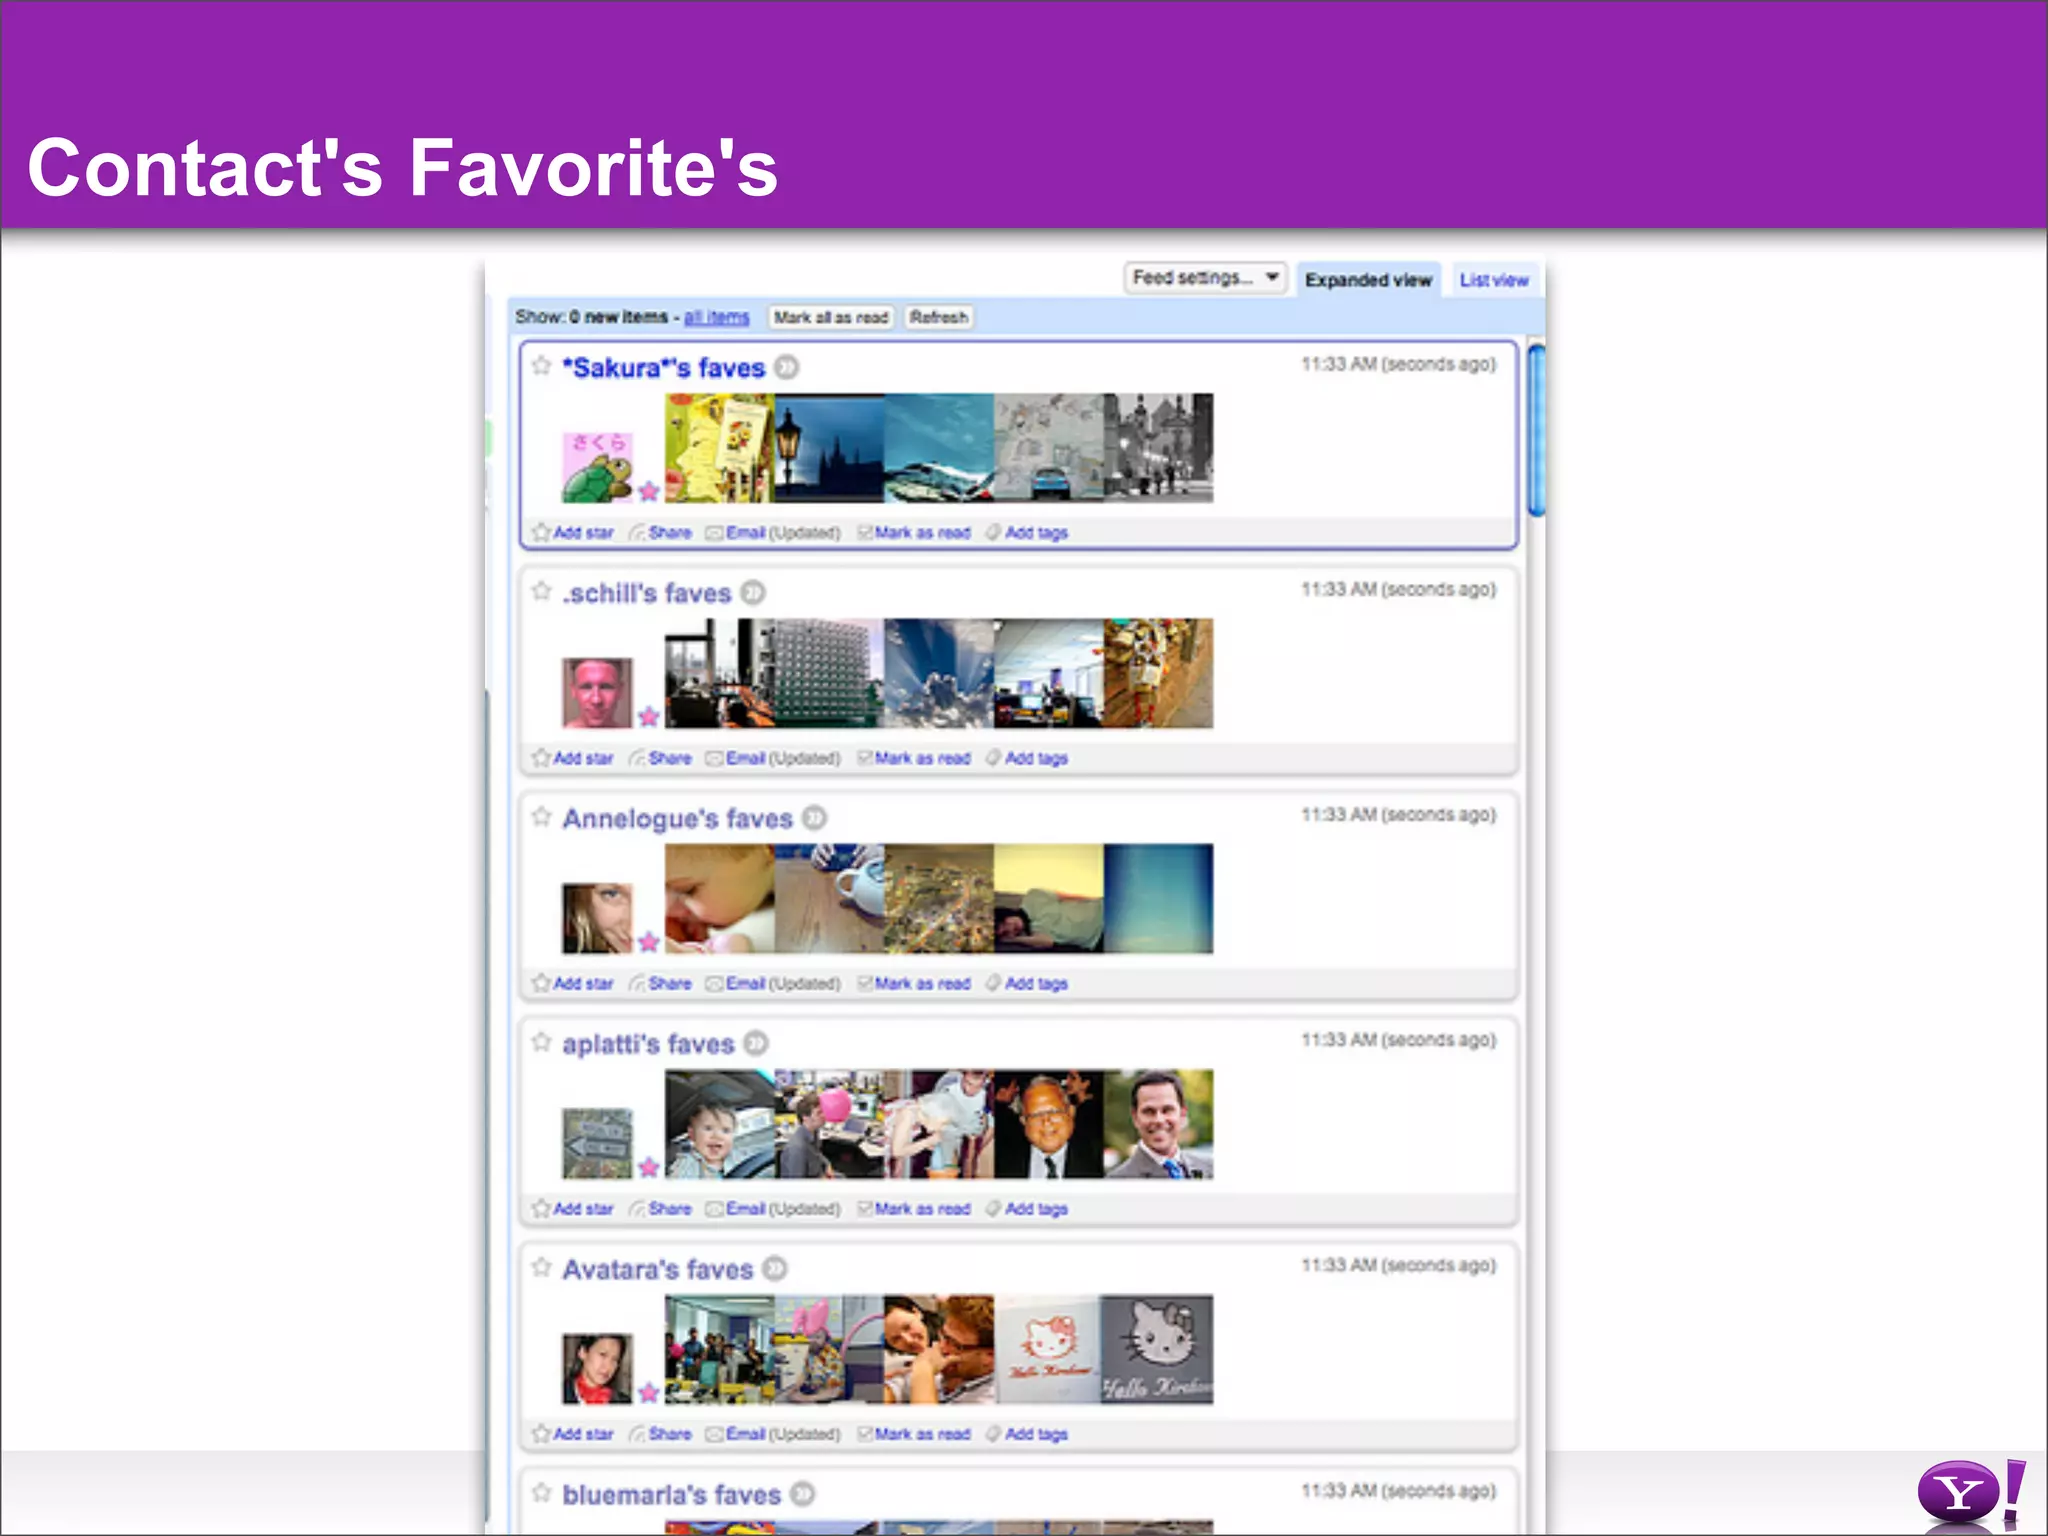Viewport: 2048px width, 1536px height.
Task: Open original via arrow icon beside .schill's faves
Action: point(753,593)
